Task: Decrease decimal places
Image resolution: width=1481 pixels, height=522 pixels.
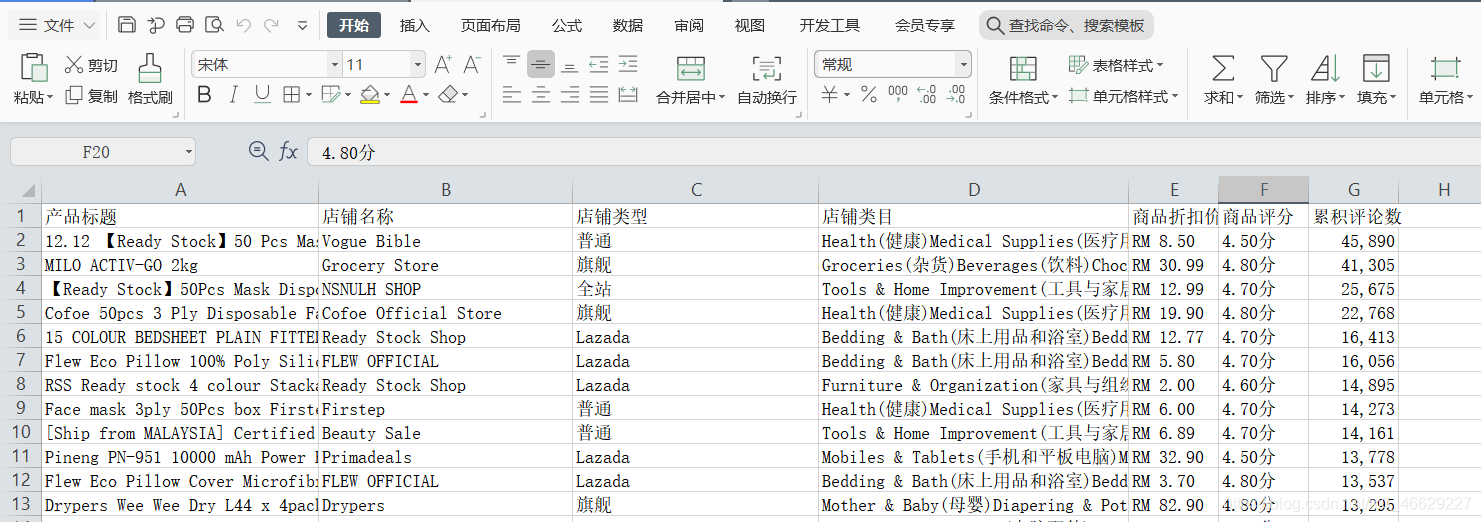Action: (x=956, y=95)
